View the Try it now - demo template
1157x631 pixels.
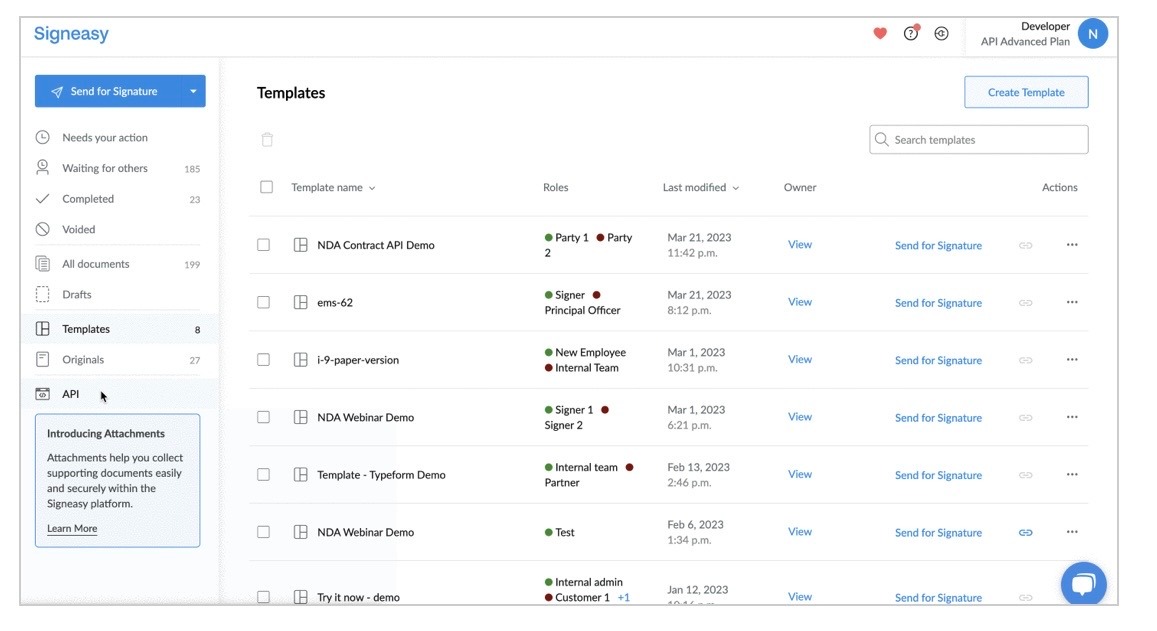click(x=800, y=596)
